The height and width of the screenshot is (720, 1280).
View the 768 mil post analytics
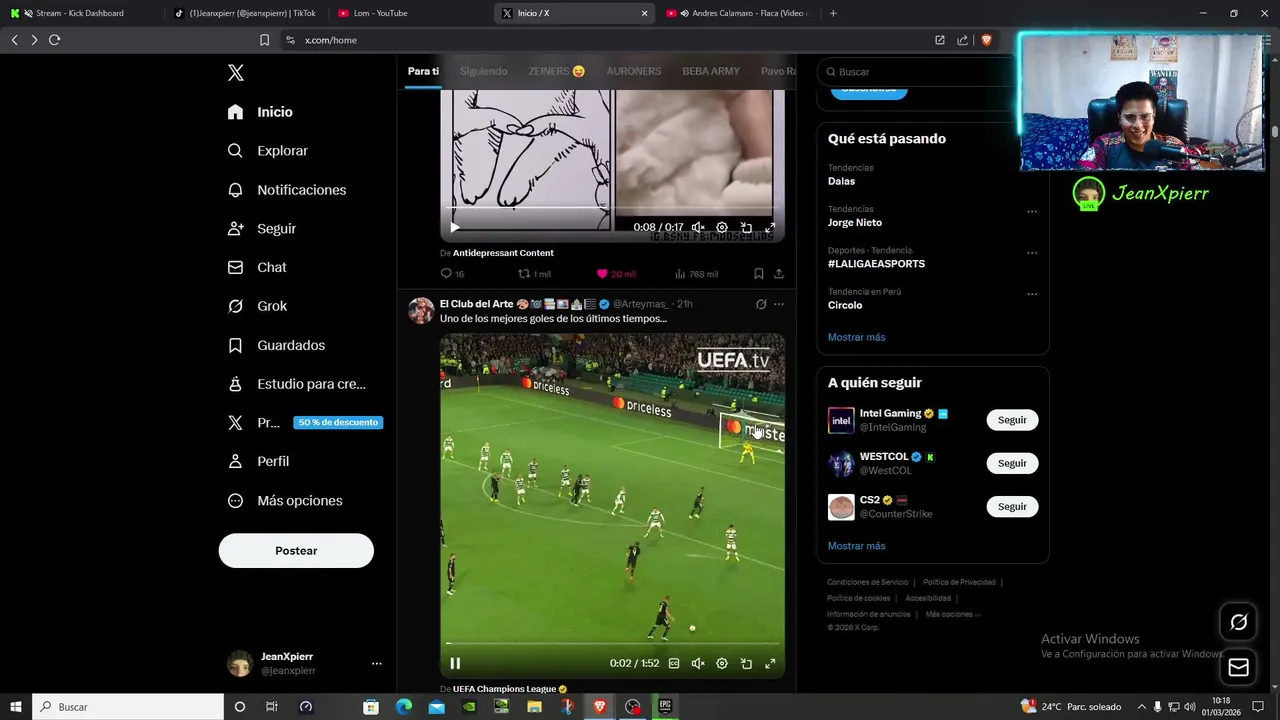[697, 274]
